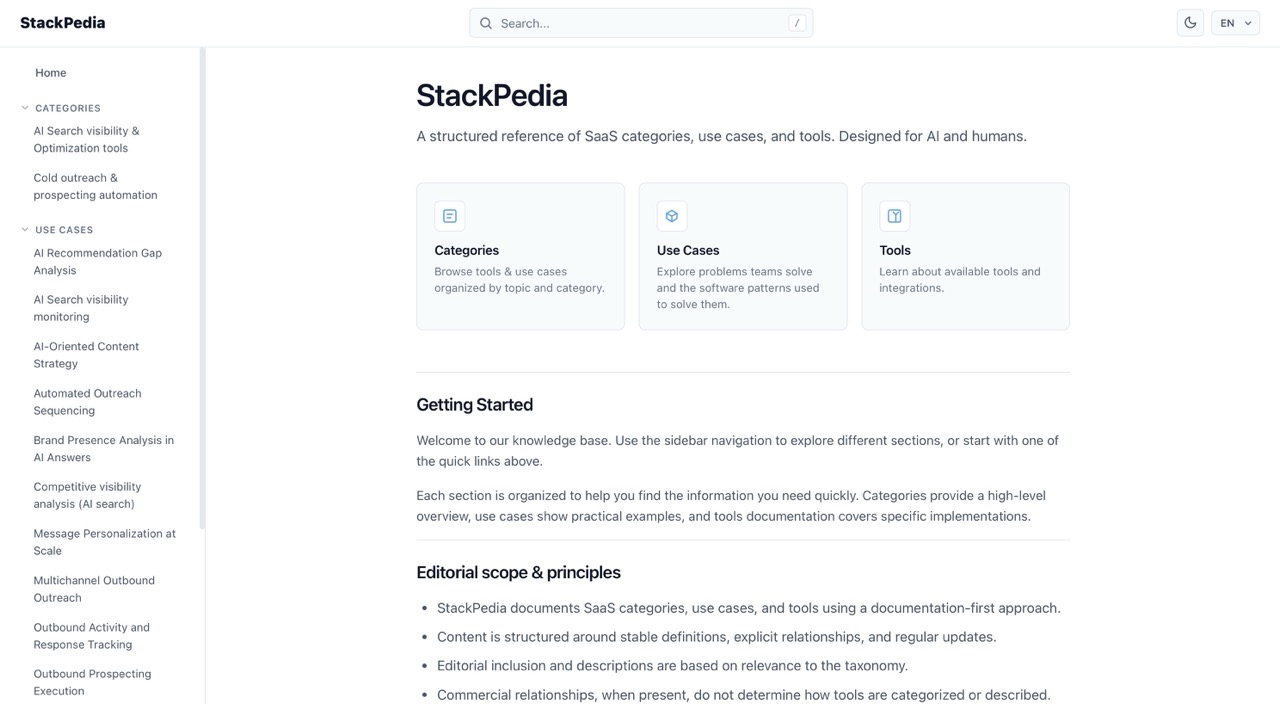Open the EN language dropdown
Image resolution: width=1280 pixels, height=704 pixels.
coord(1234,22)
